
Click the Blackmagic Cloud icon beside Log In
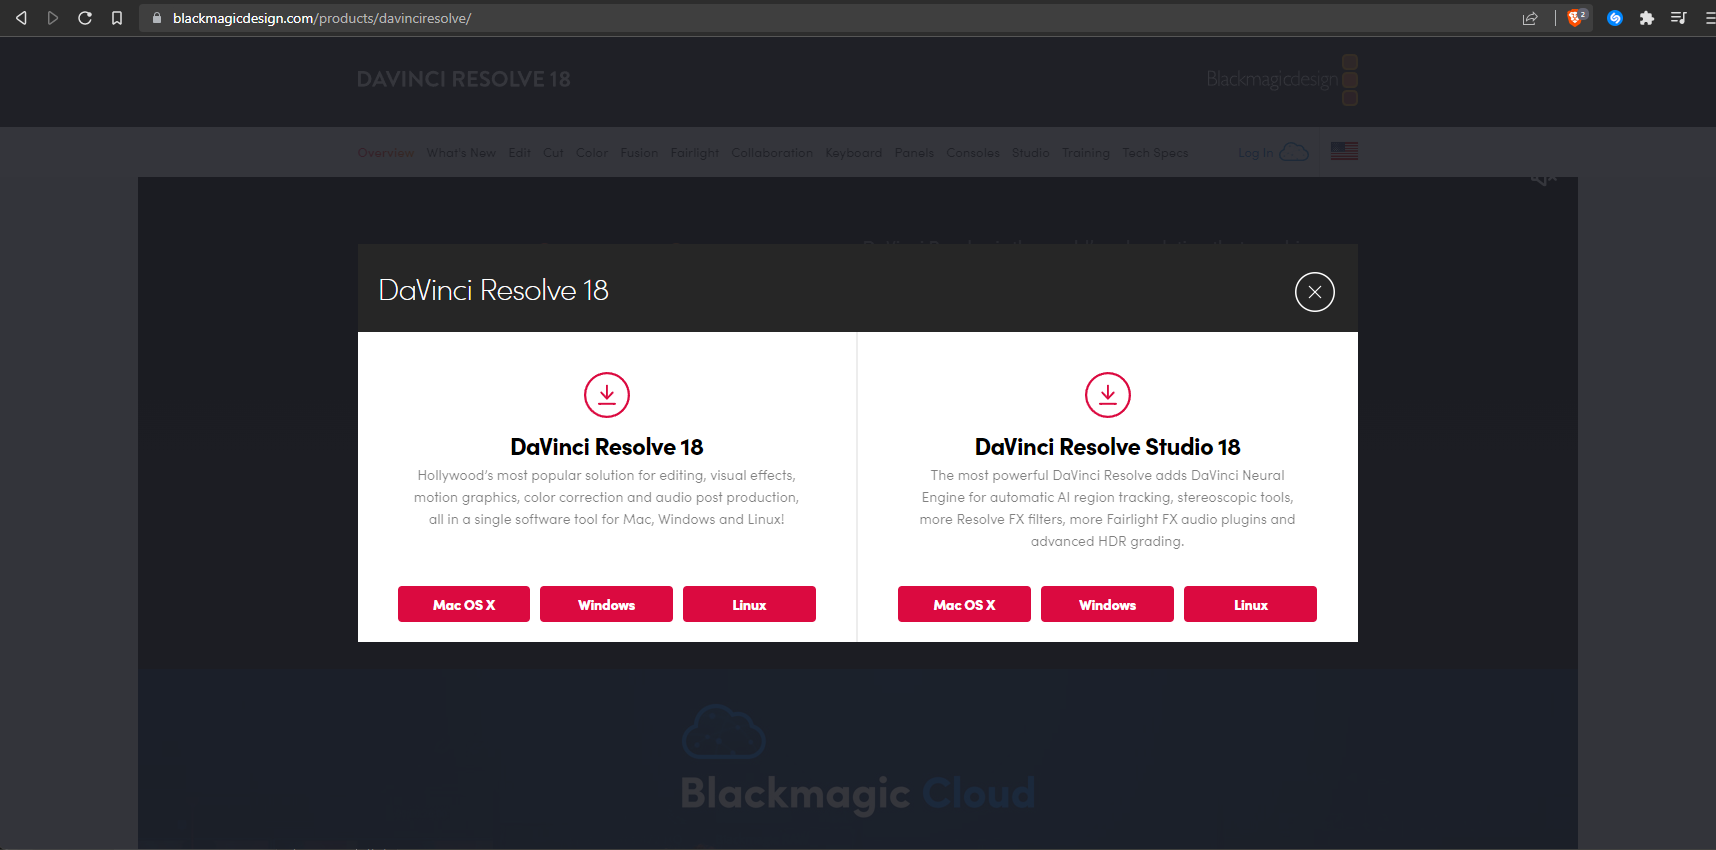[1294, 152]
